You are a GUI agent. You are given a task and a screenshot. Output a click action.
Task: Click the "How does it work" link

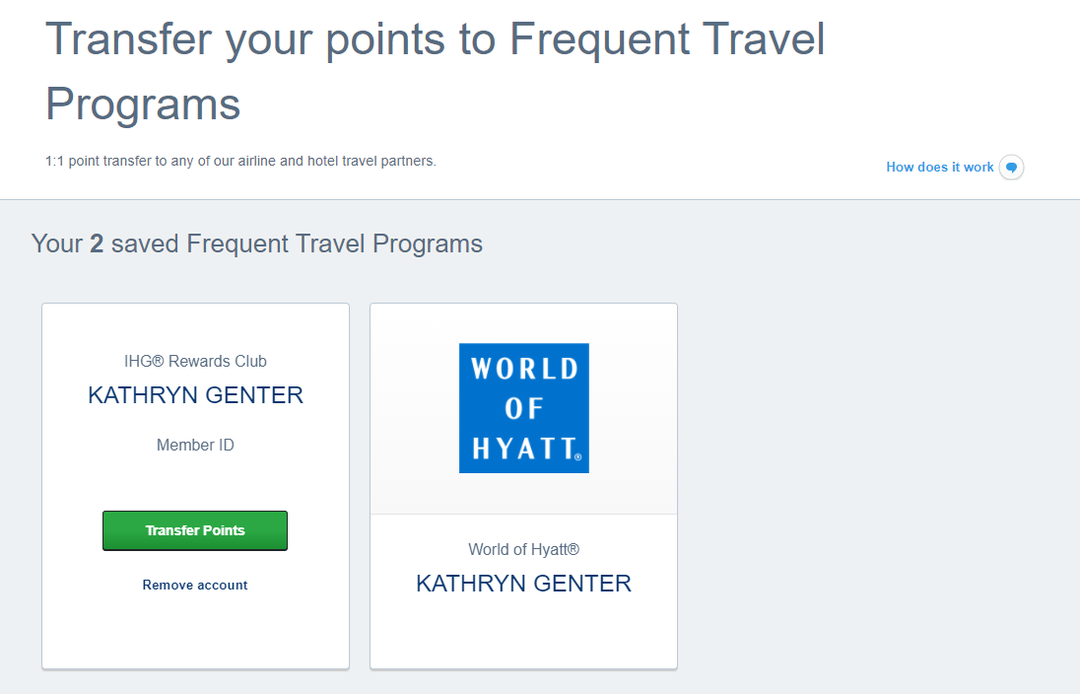pyautogui.click(x=939, y=167)
